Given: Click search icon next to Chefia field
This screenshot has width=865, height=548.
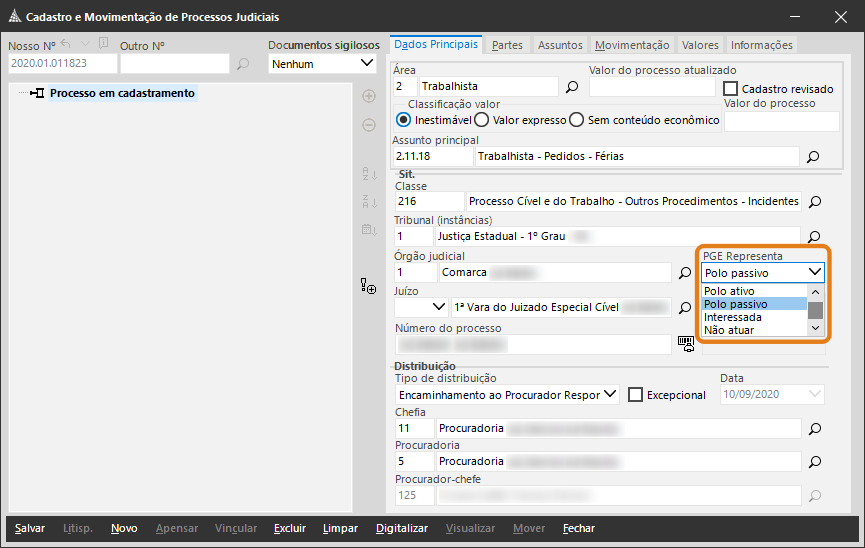Looking at the screenshot, I should click(814, 428).
